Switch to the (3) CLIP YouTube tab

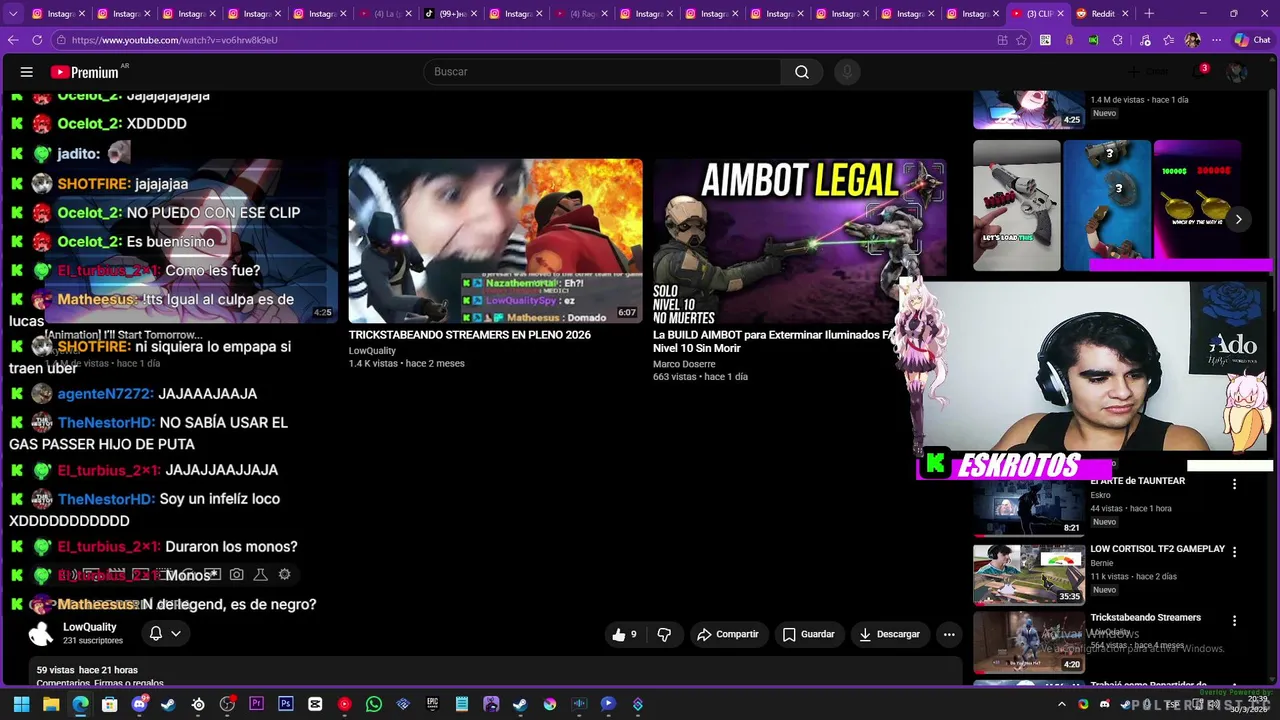click(x=1037, y=14)
